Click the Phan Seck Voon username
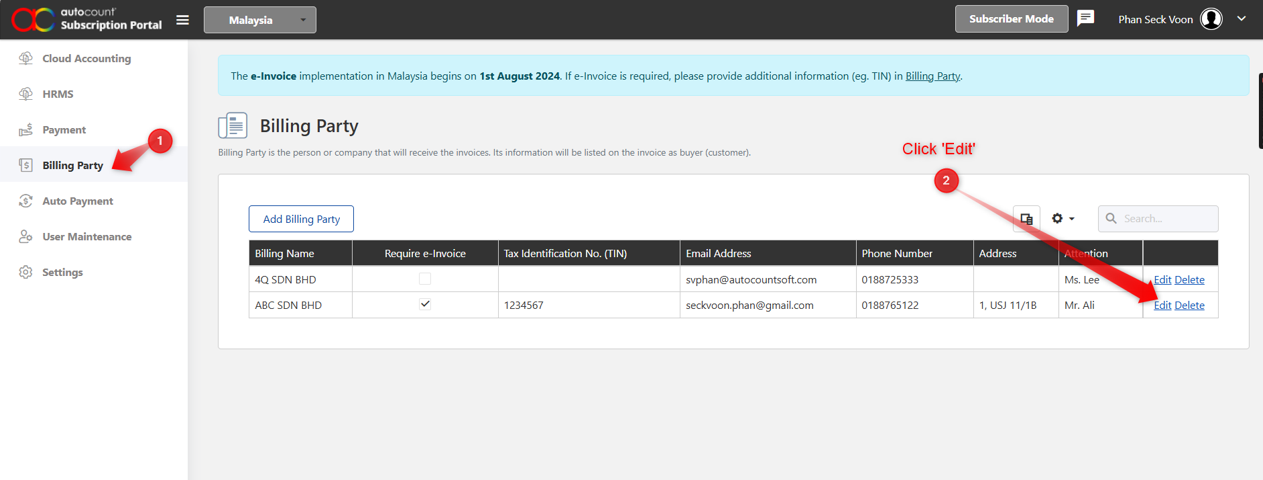 [1155, 19]
